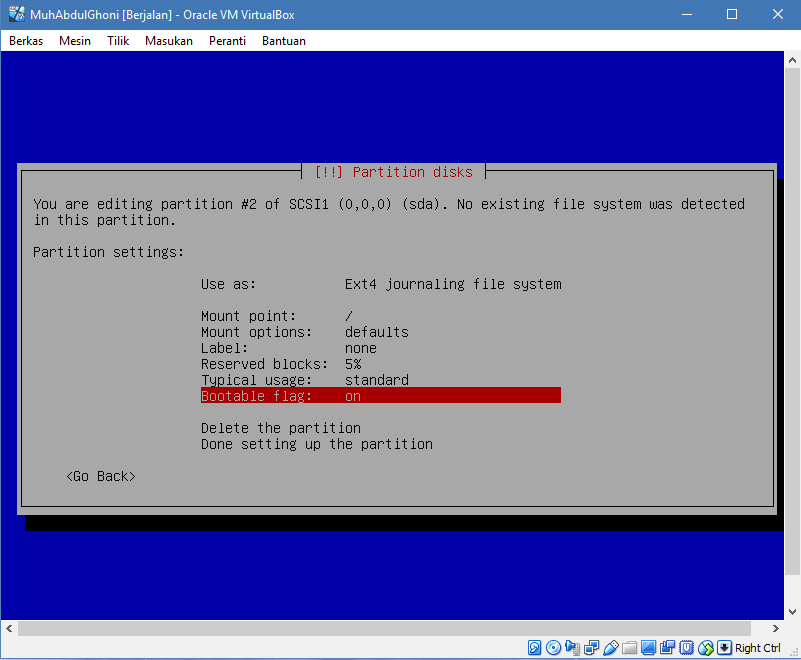Toggle the Bootable flag setting
The image size is (801, 660).
pos(381,396)
